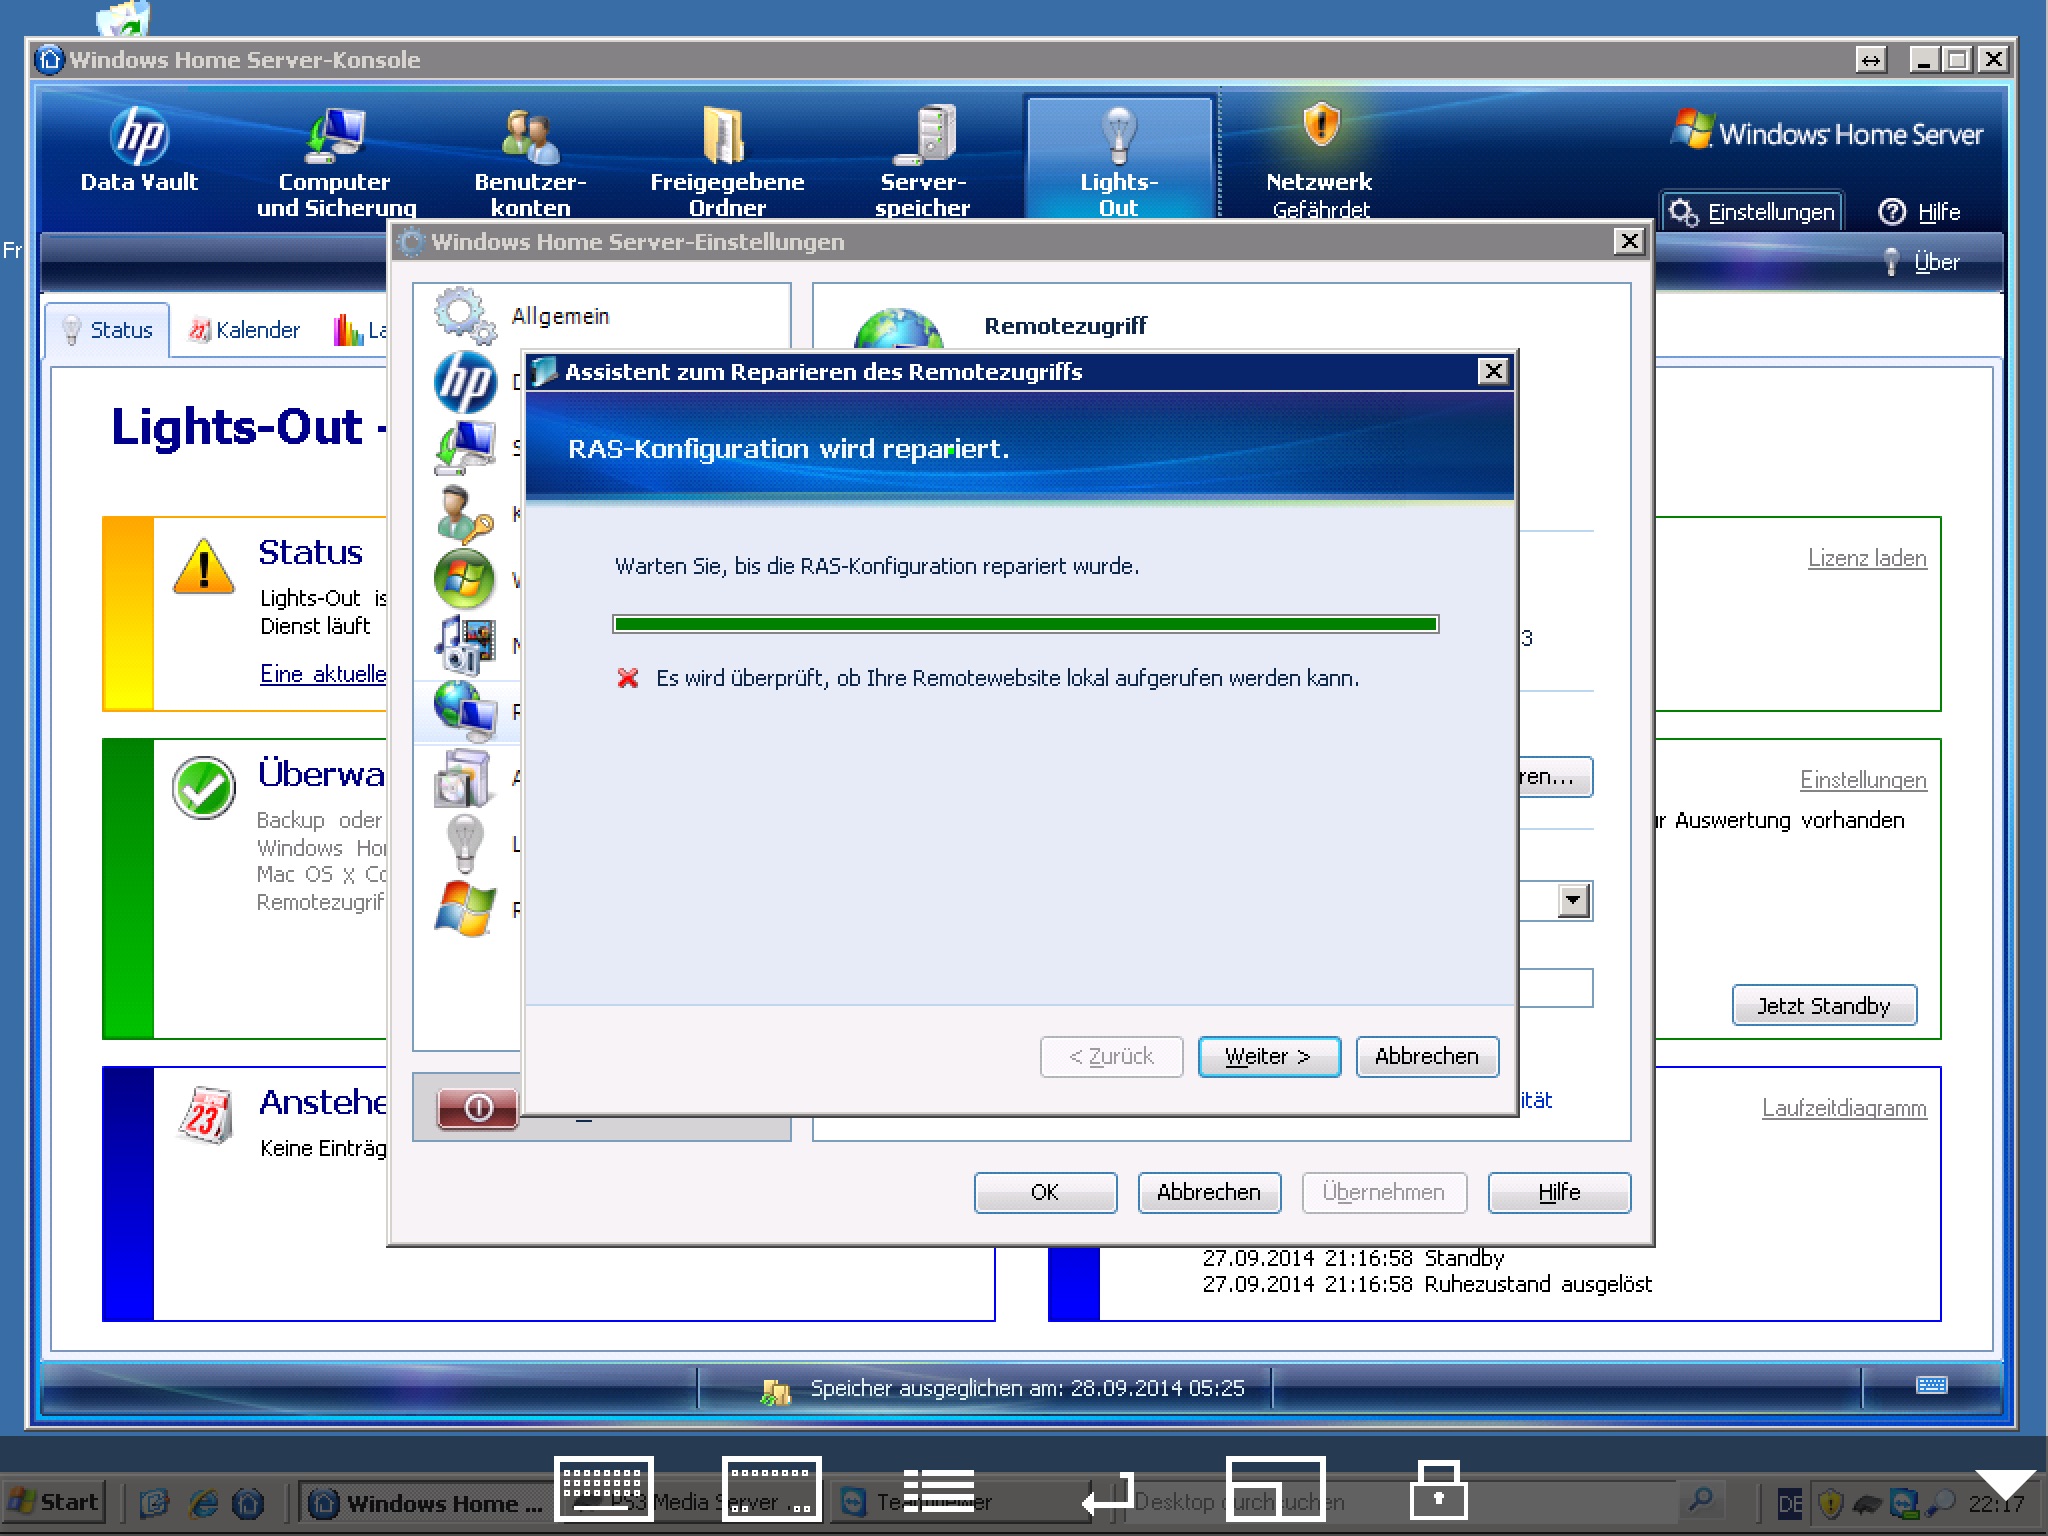Open Einstellungen in console header
2048x1536 pixels.
1752,212
